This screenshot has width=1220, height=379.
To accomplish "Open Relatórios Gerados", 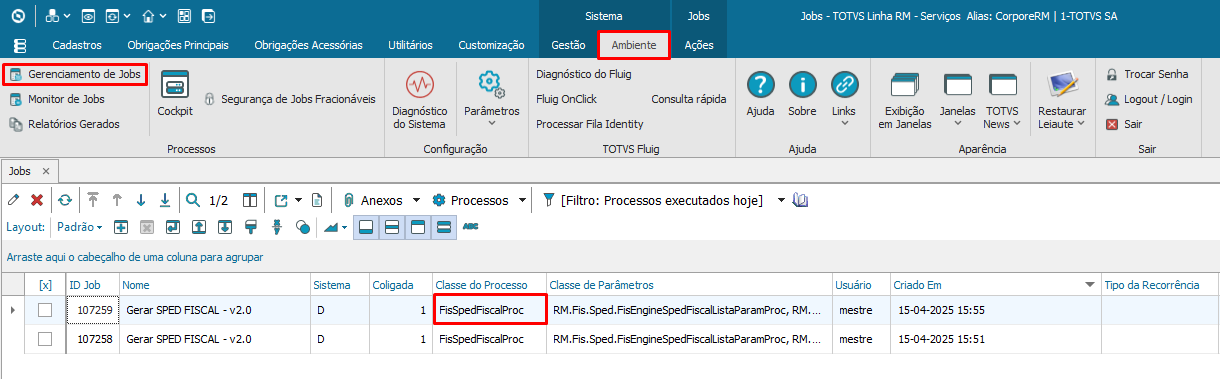I will tap(65, 124).
